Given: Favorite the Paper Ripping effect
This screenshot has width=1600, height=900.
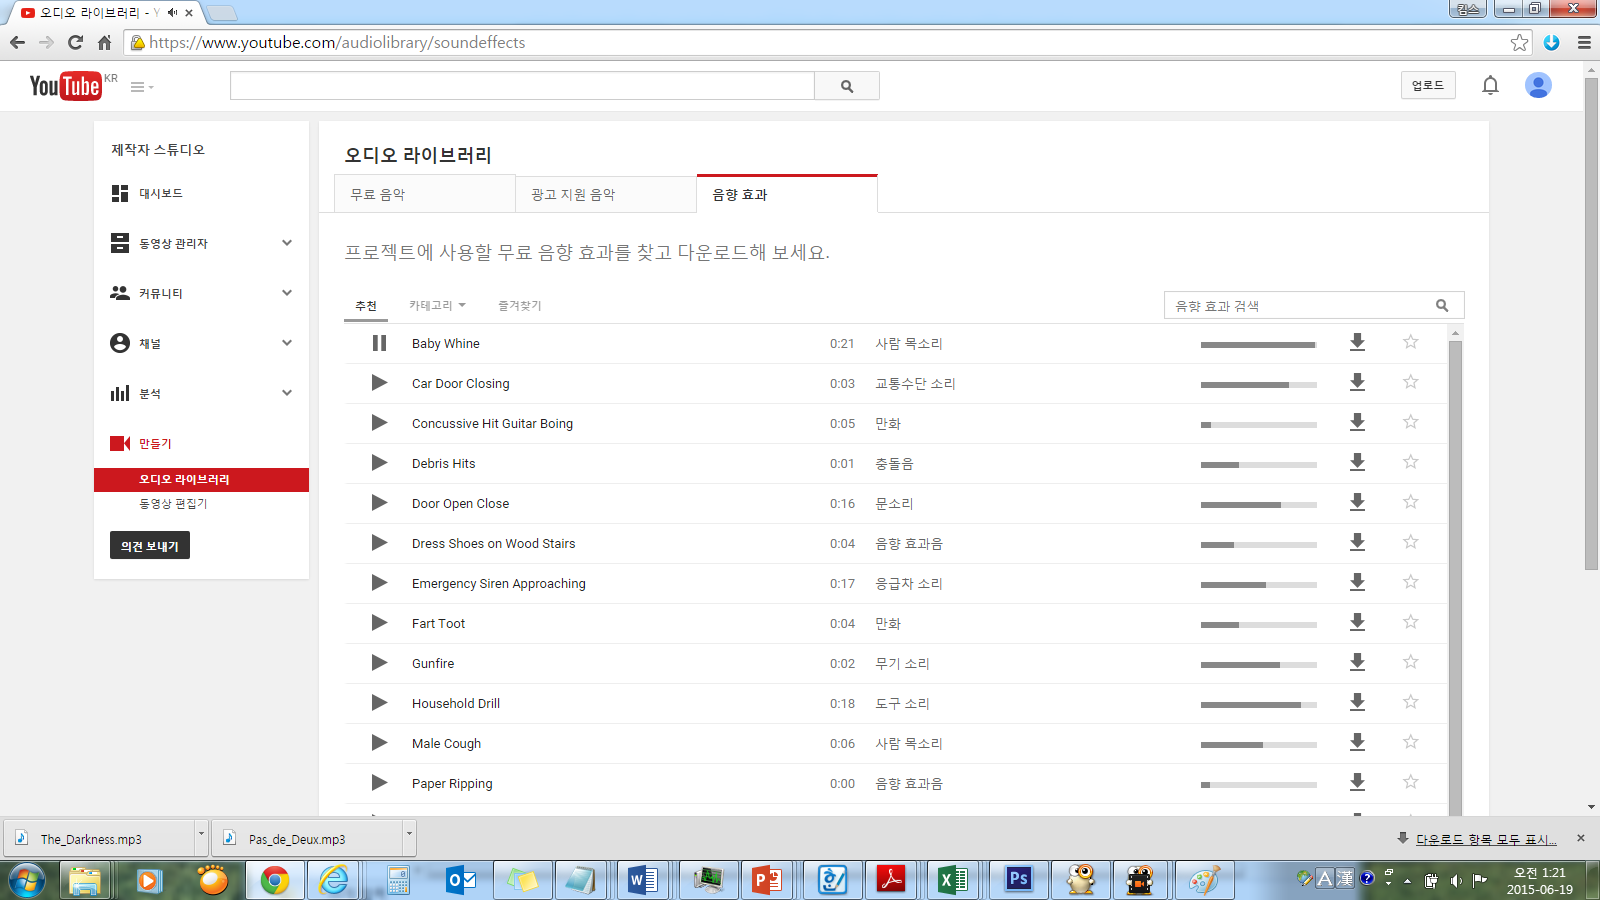Looking at the screenshot, I should 1410,782.
